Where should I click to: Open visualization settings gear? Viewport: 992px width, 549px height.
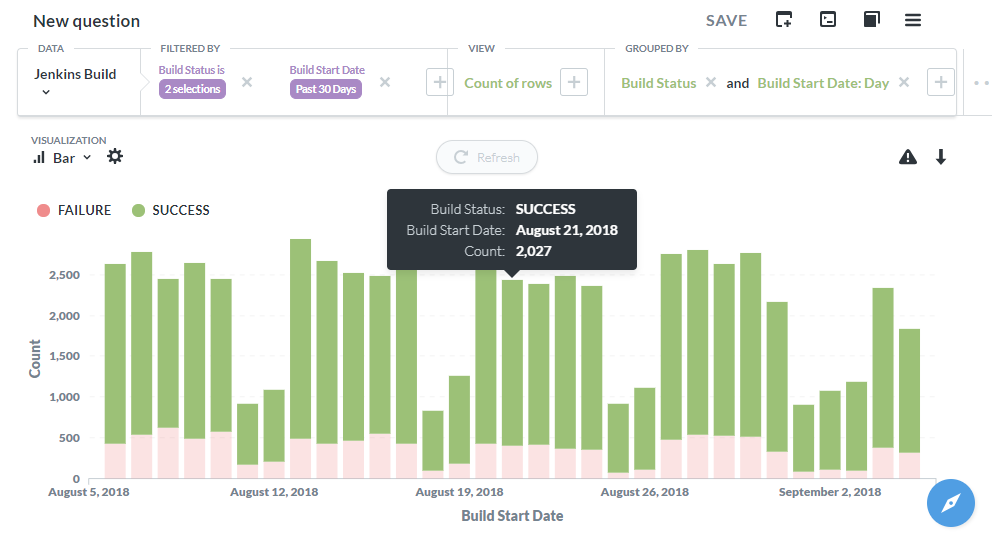(x=115, y=156)
